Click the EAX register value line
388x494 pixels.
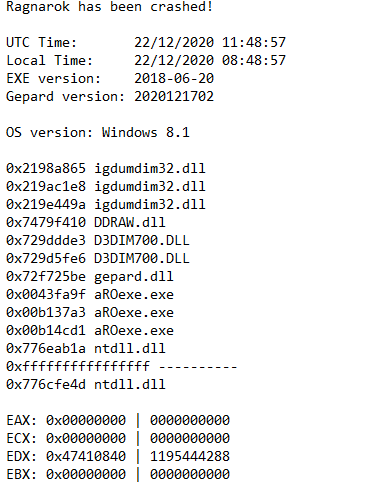pos(118,420)
